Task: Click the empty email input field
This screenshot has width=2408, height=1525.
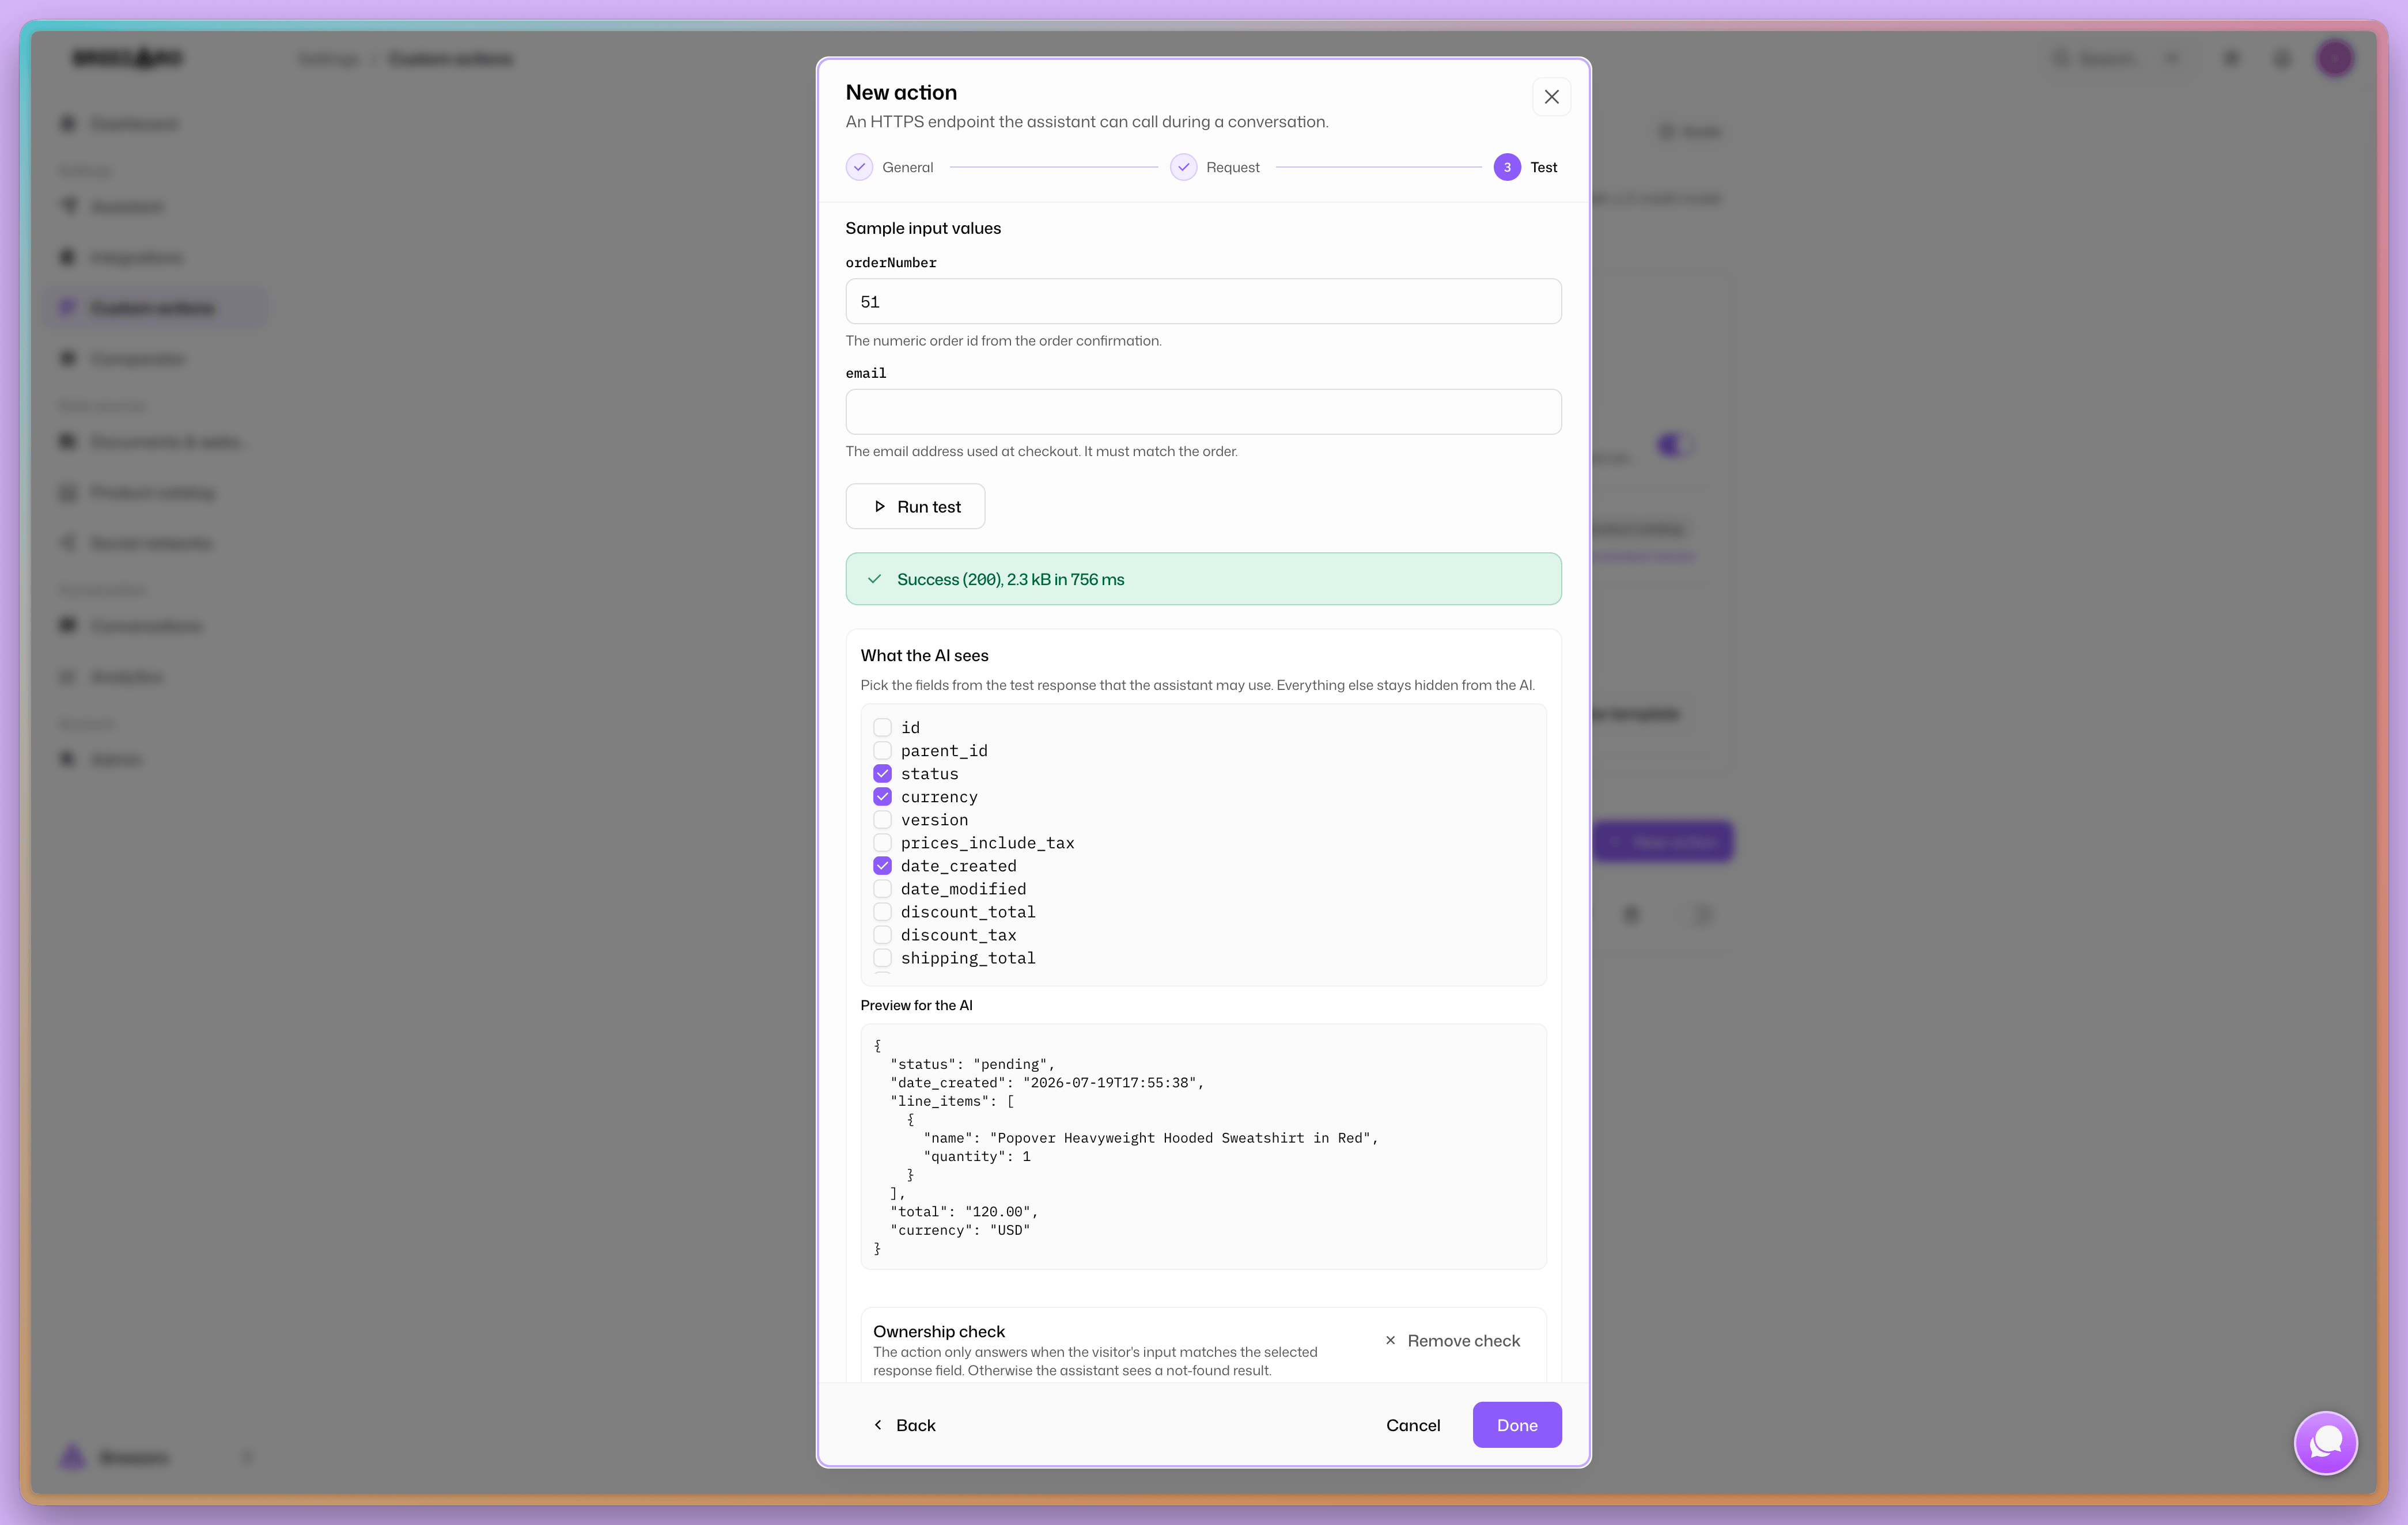Action: (x=1203, y=412)
